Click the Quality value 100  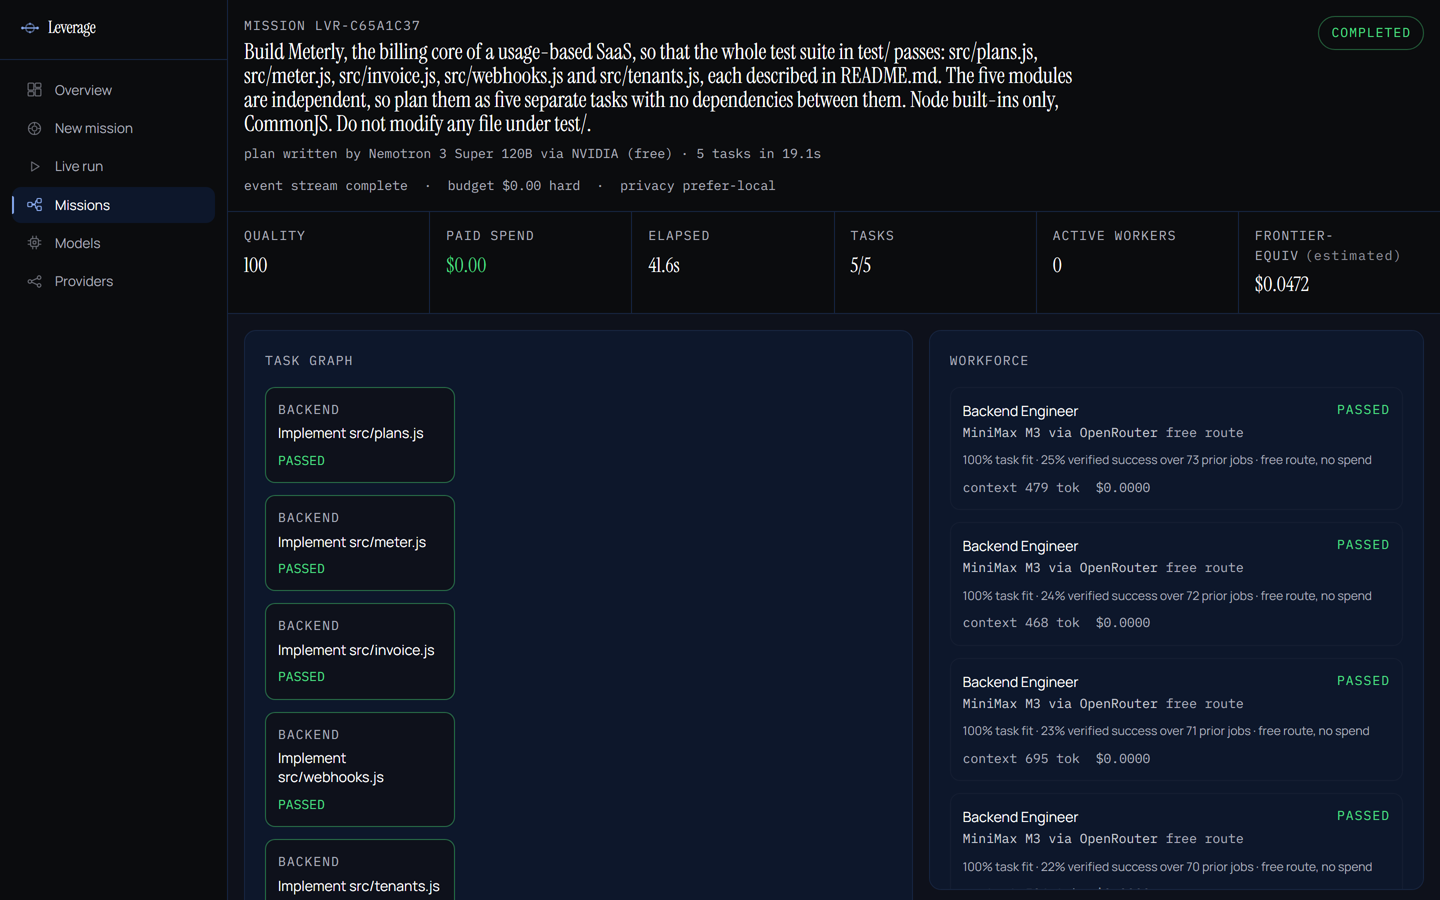256,265
